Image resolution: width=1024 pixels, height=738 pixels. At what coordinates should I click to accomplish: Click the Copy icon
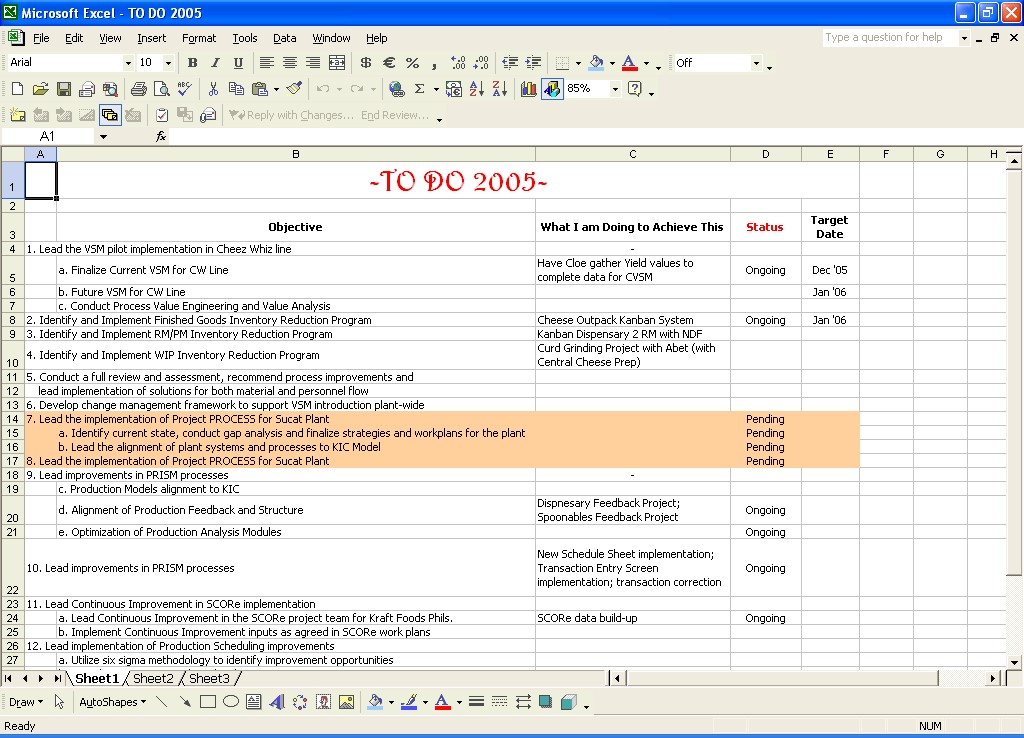click(236, 89)
